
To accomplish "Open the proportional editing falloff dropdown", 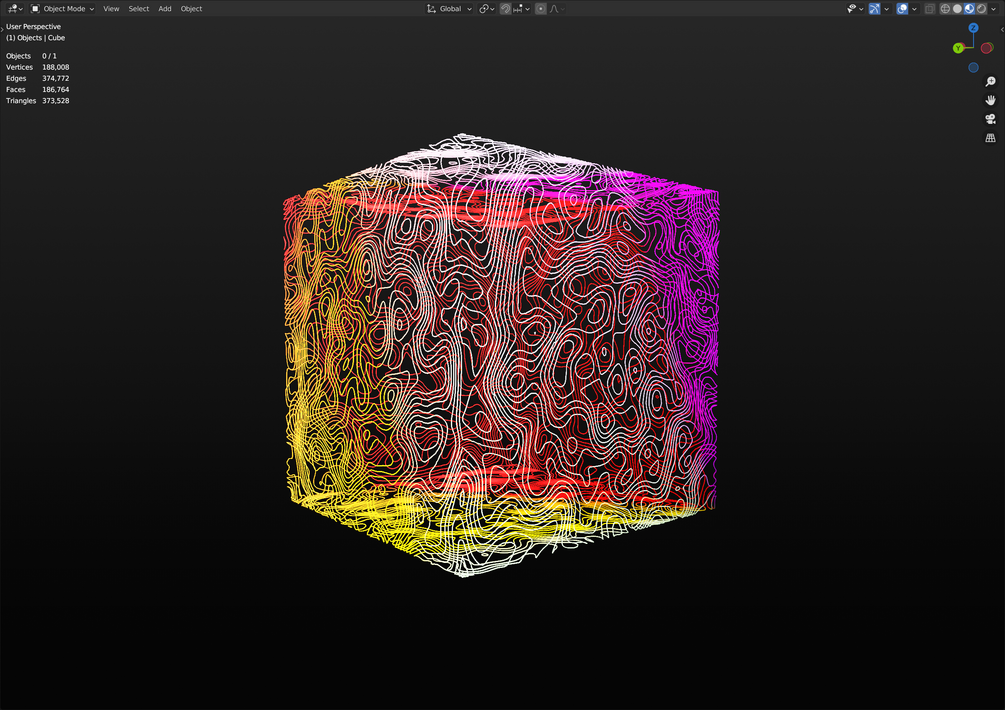I will [557, 9].
